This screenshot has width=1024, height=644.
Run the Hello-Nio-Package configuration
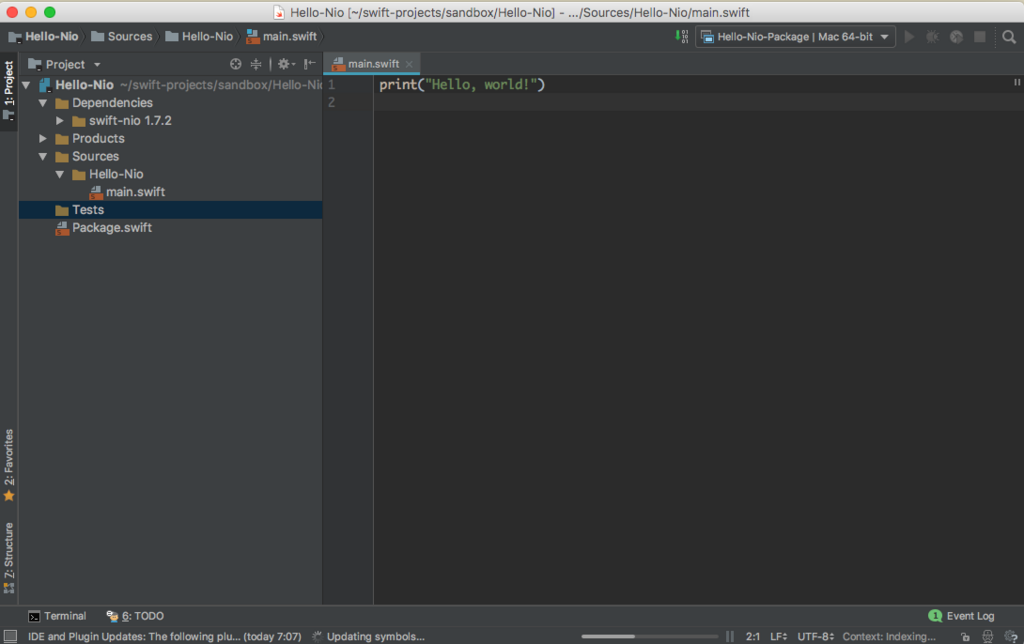coord(909,37)
